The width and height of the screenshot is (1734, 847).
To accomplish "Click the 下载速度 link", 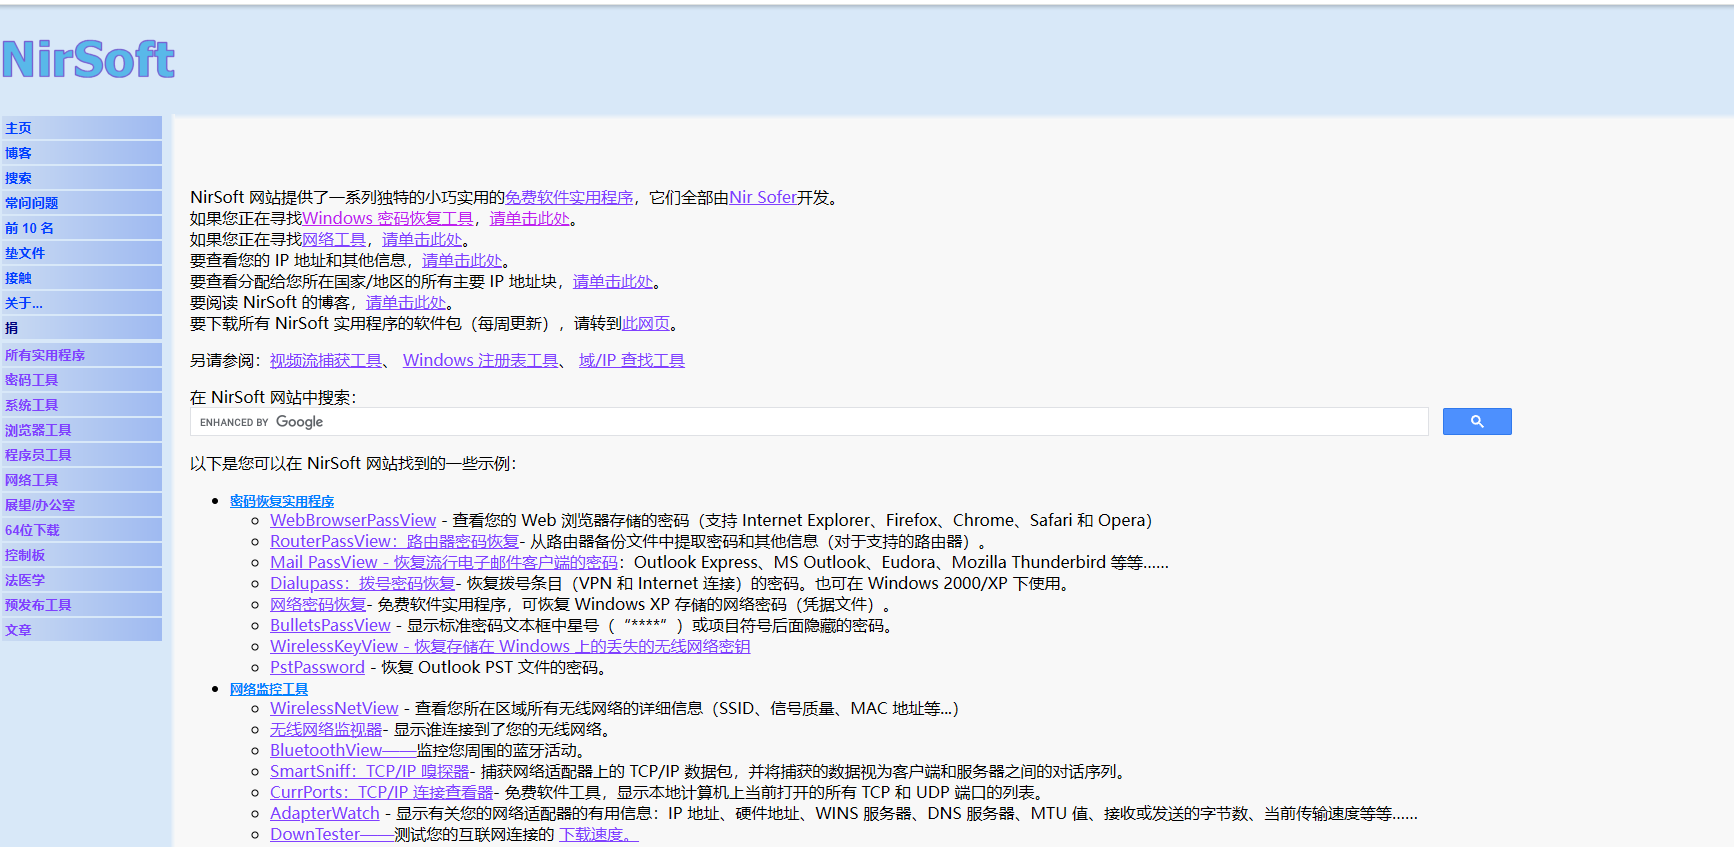I will coord(598,834).
